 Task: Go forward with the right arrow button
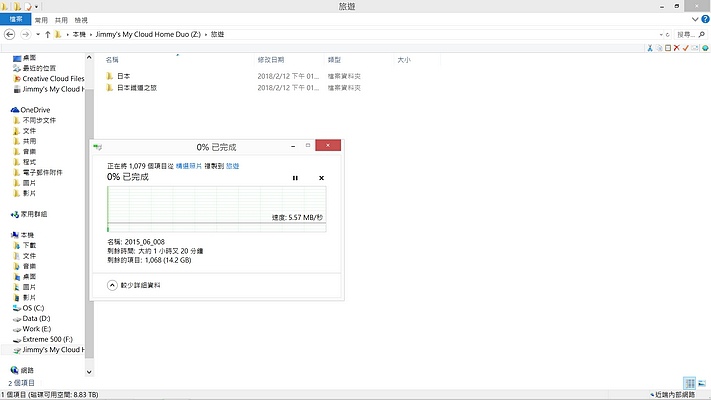coord(25,34)
